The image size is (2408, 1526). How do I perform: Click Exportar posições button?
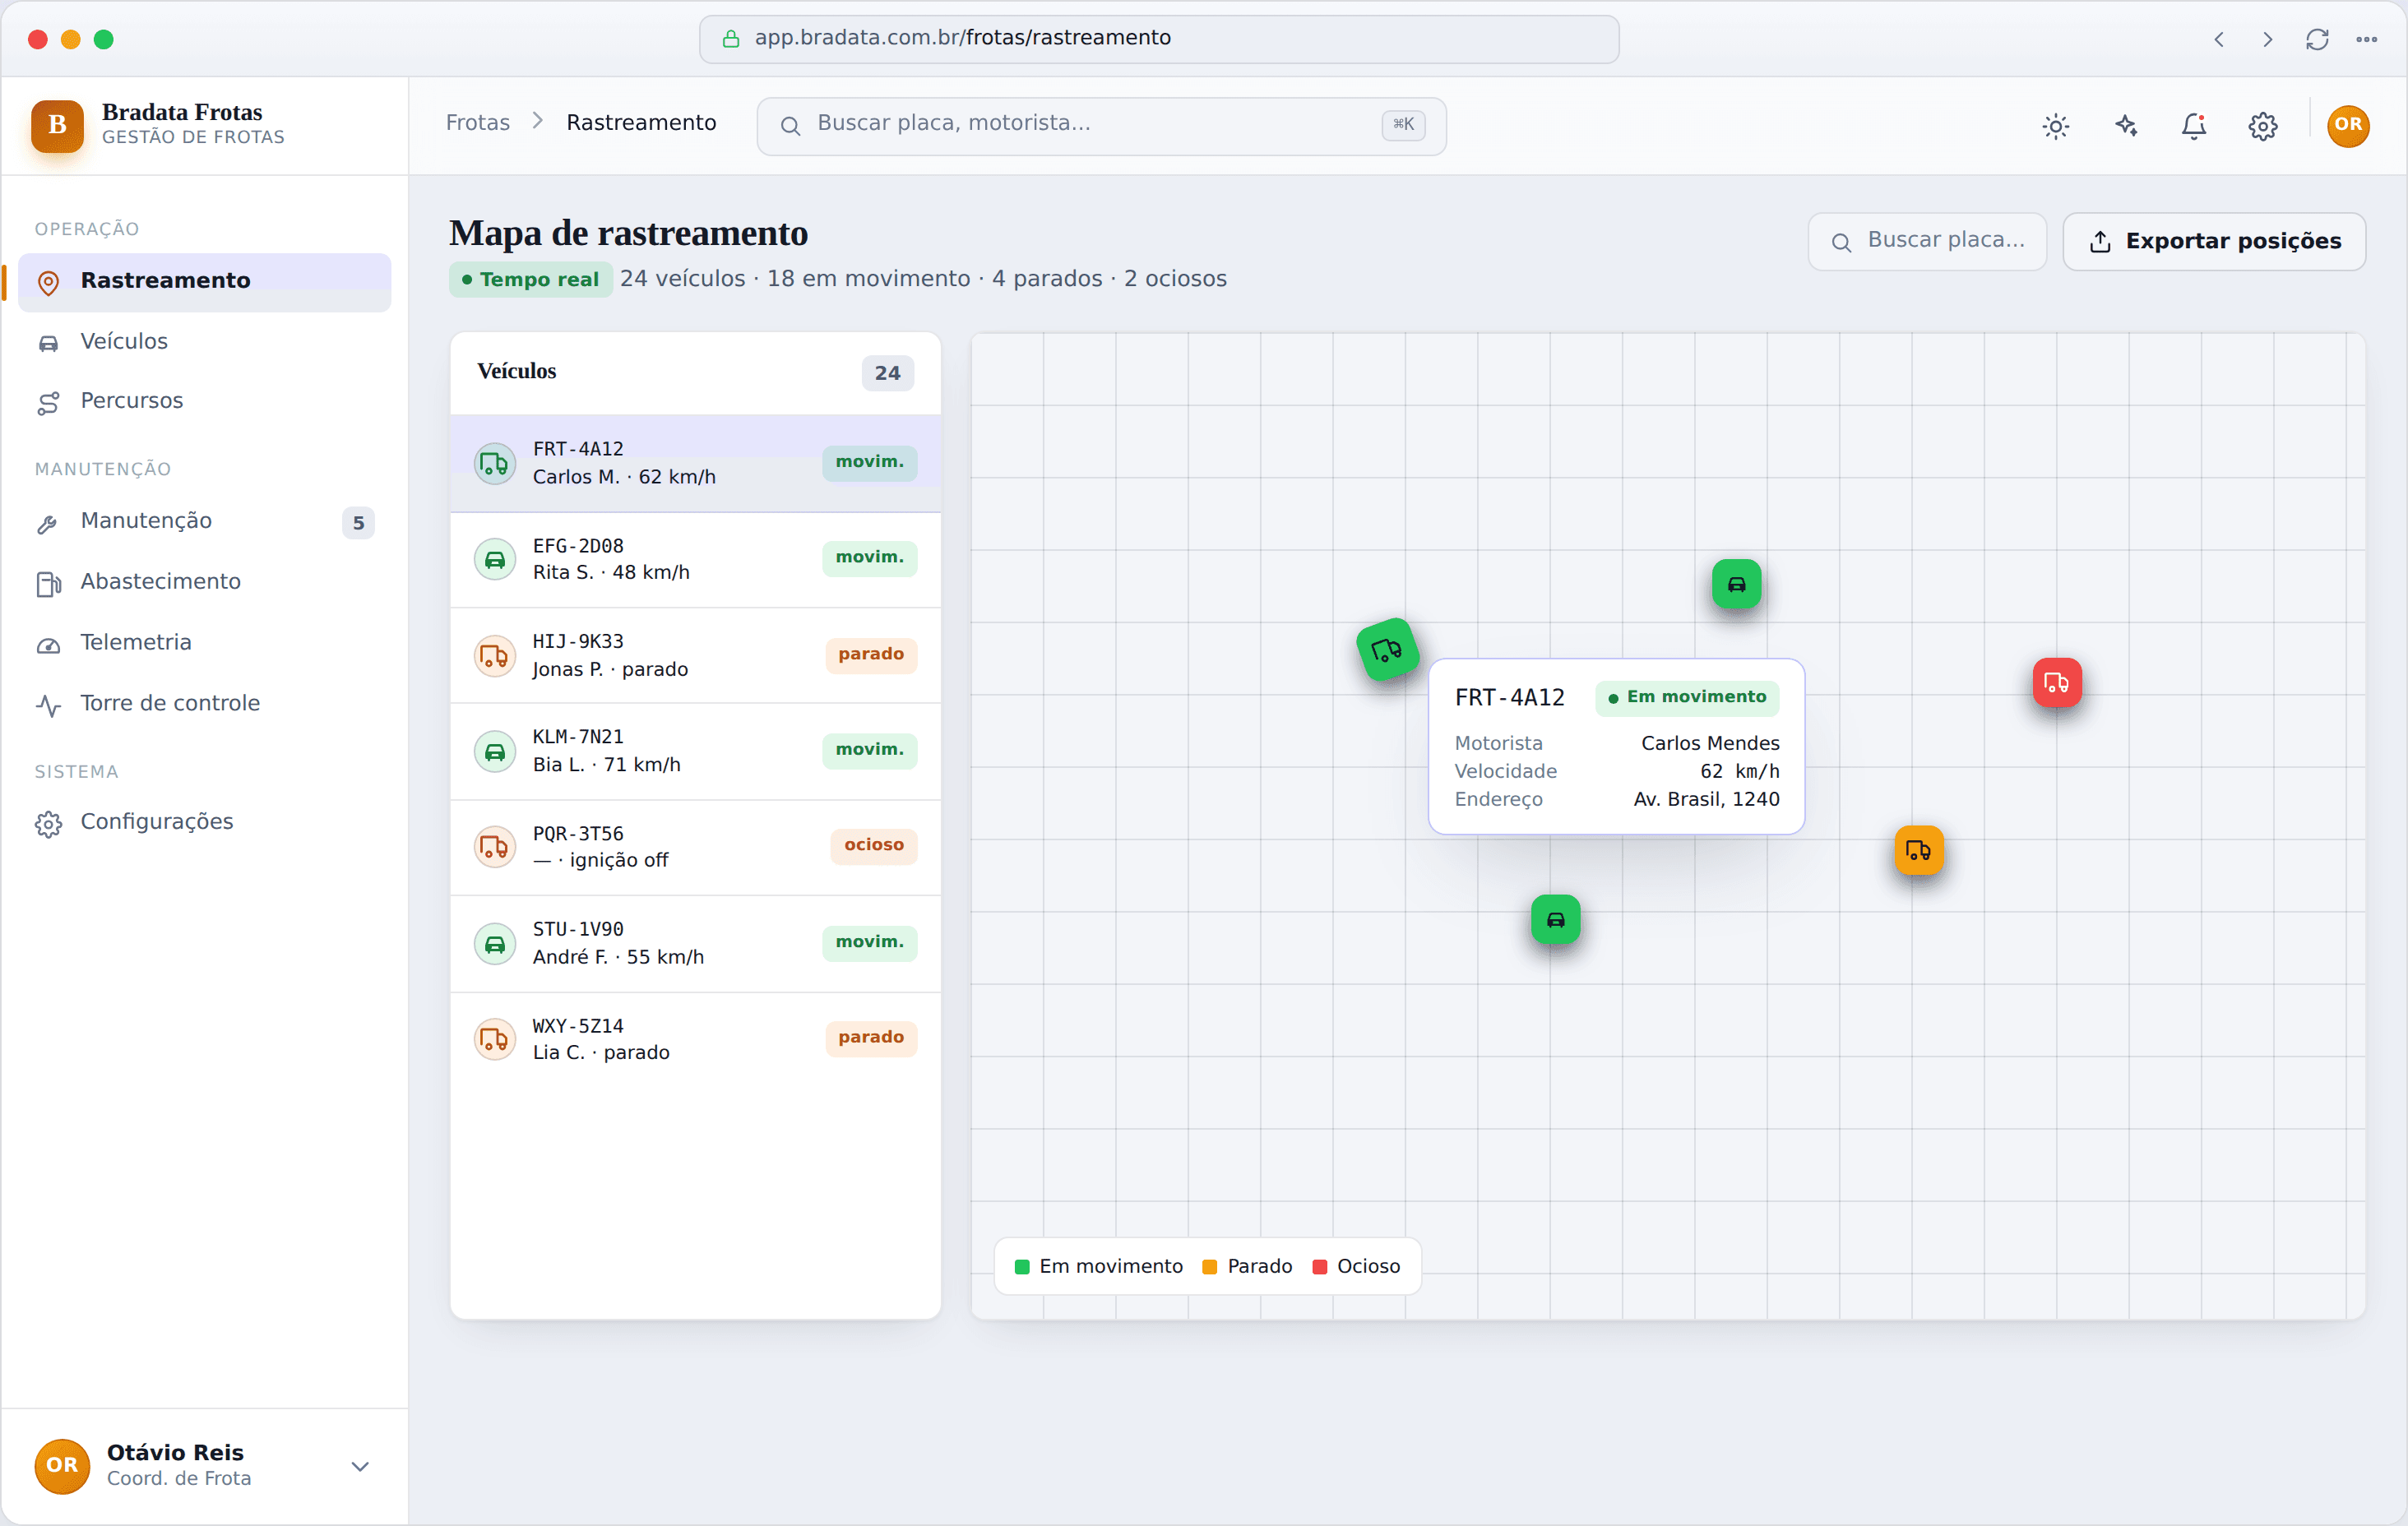point(2213,241)
